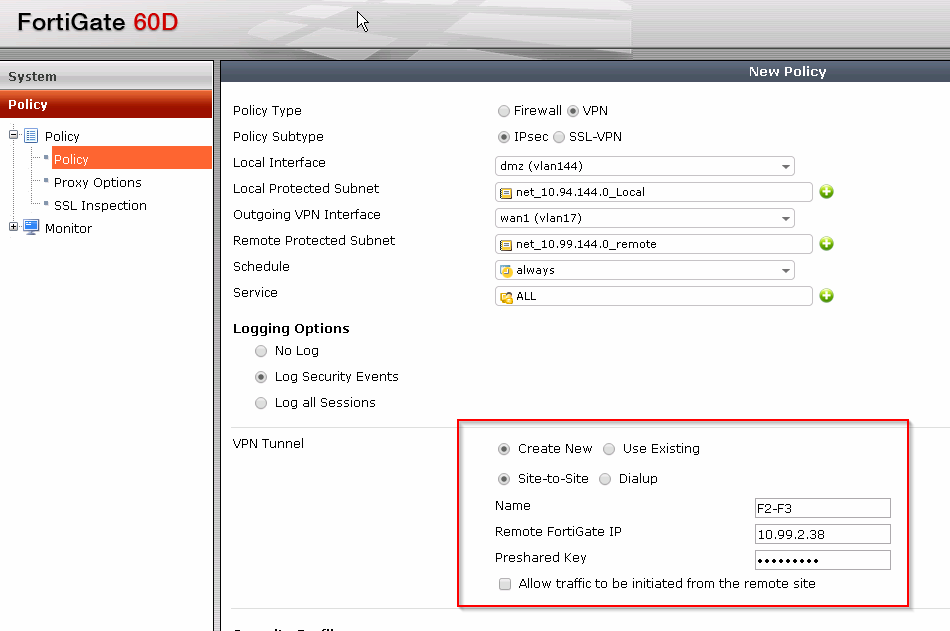
Task: Open the System menu section
Action: pyautogui.click(x=106, y=76)
